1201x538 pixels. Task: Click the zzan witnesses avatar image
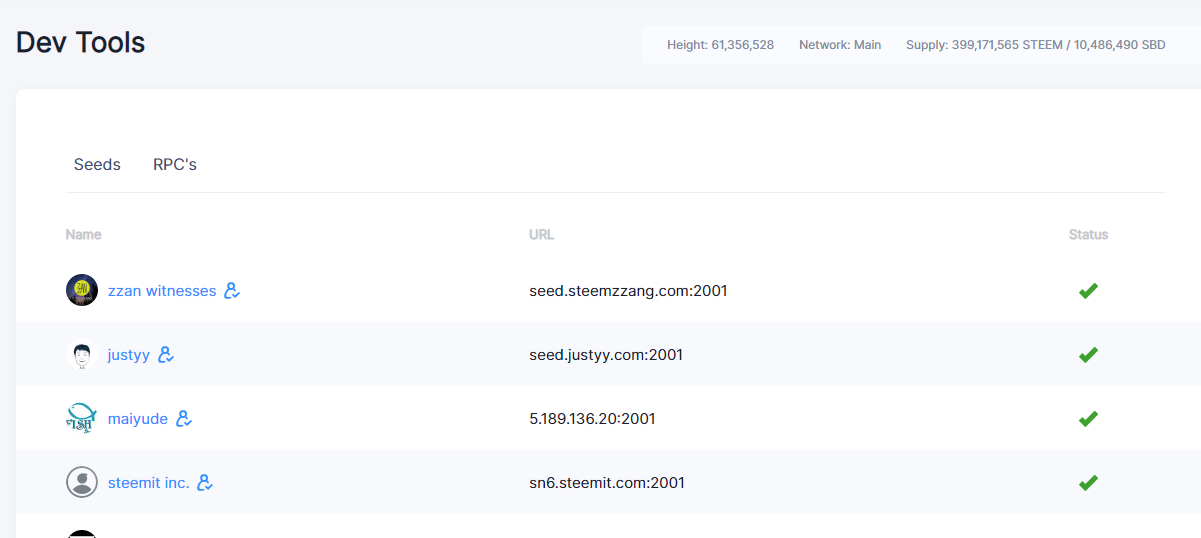[82, 290]
